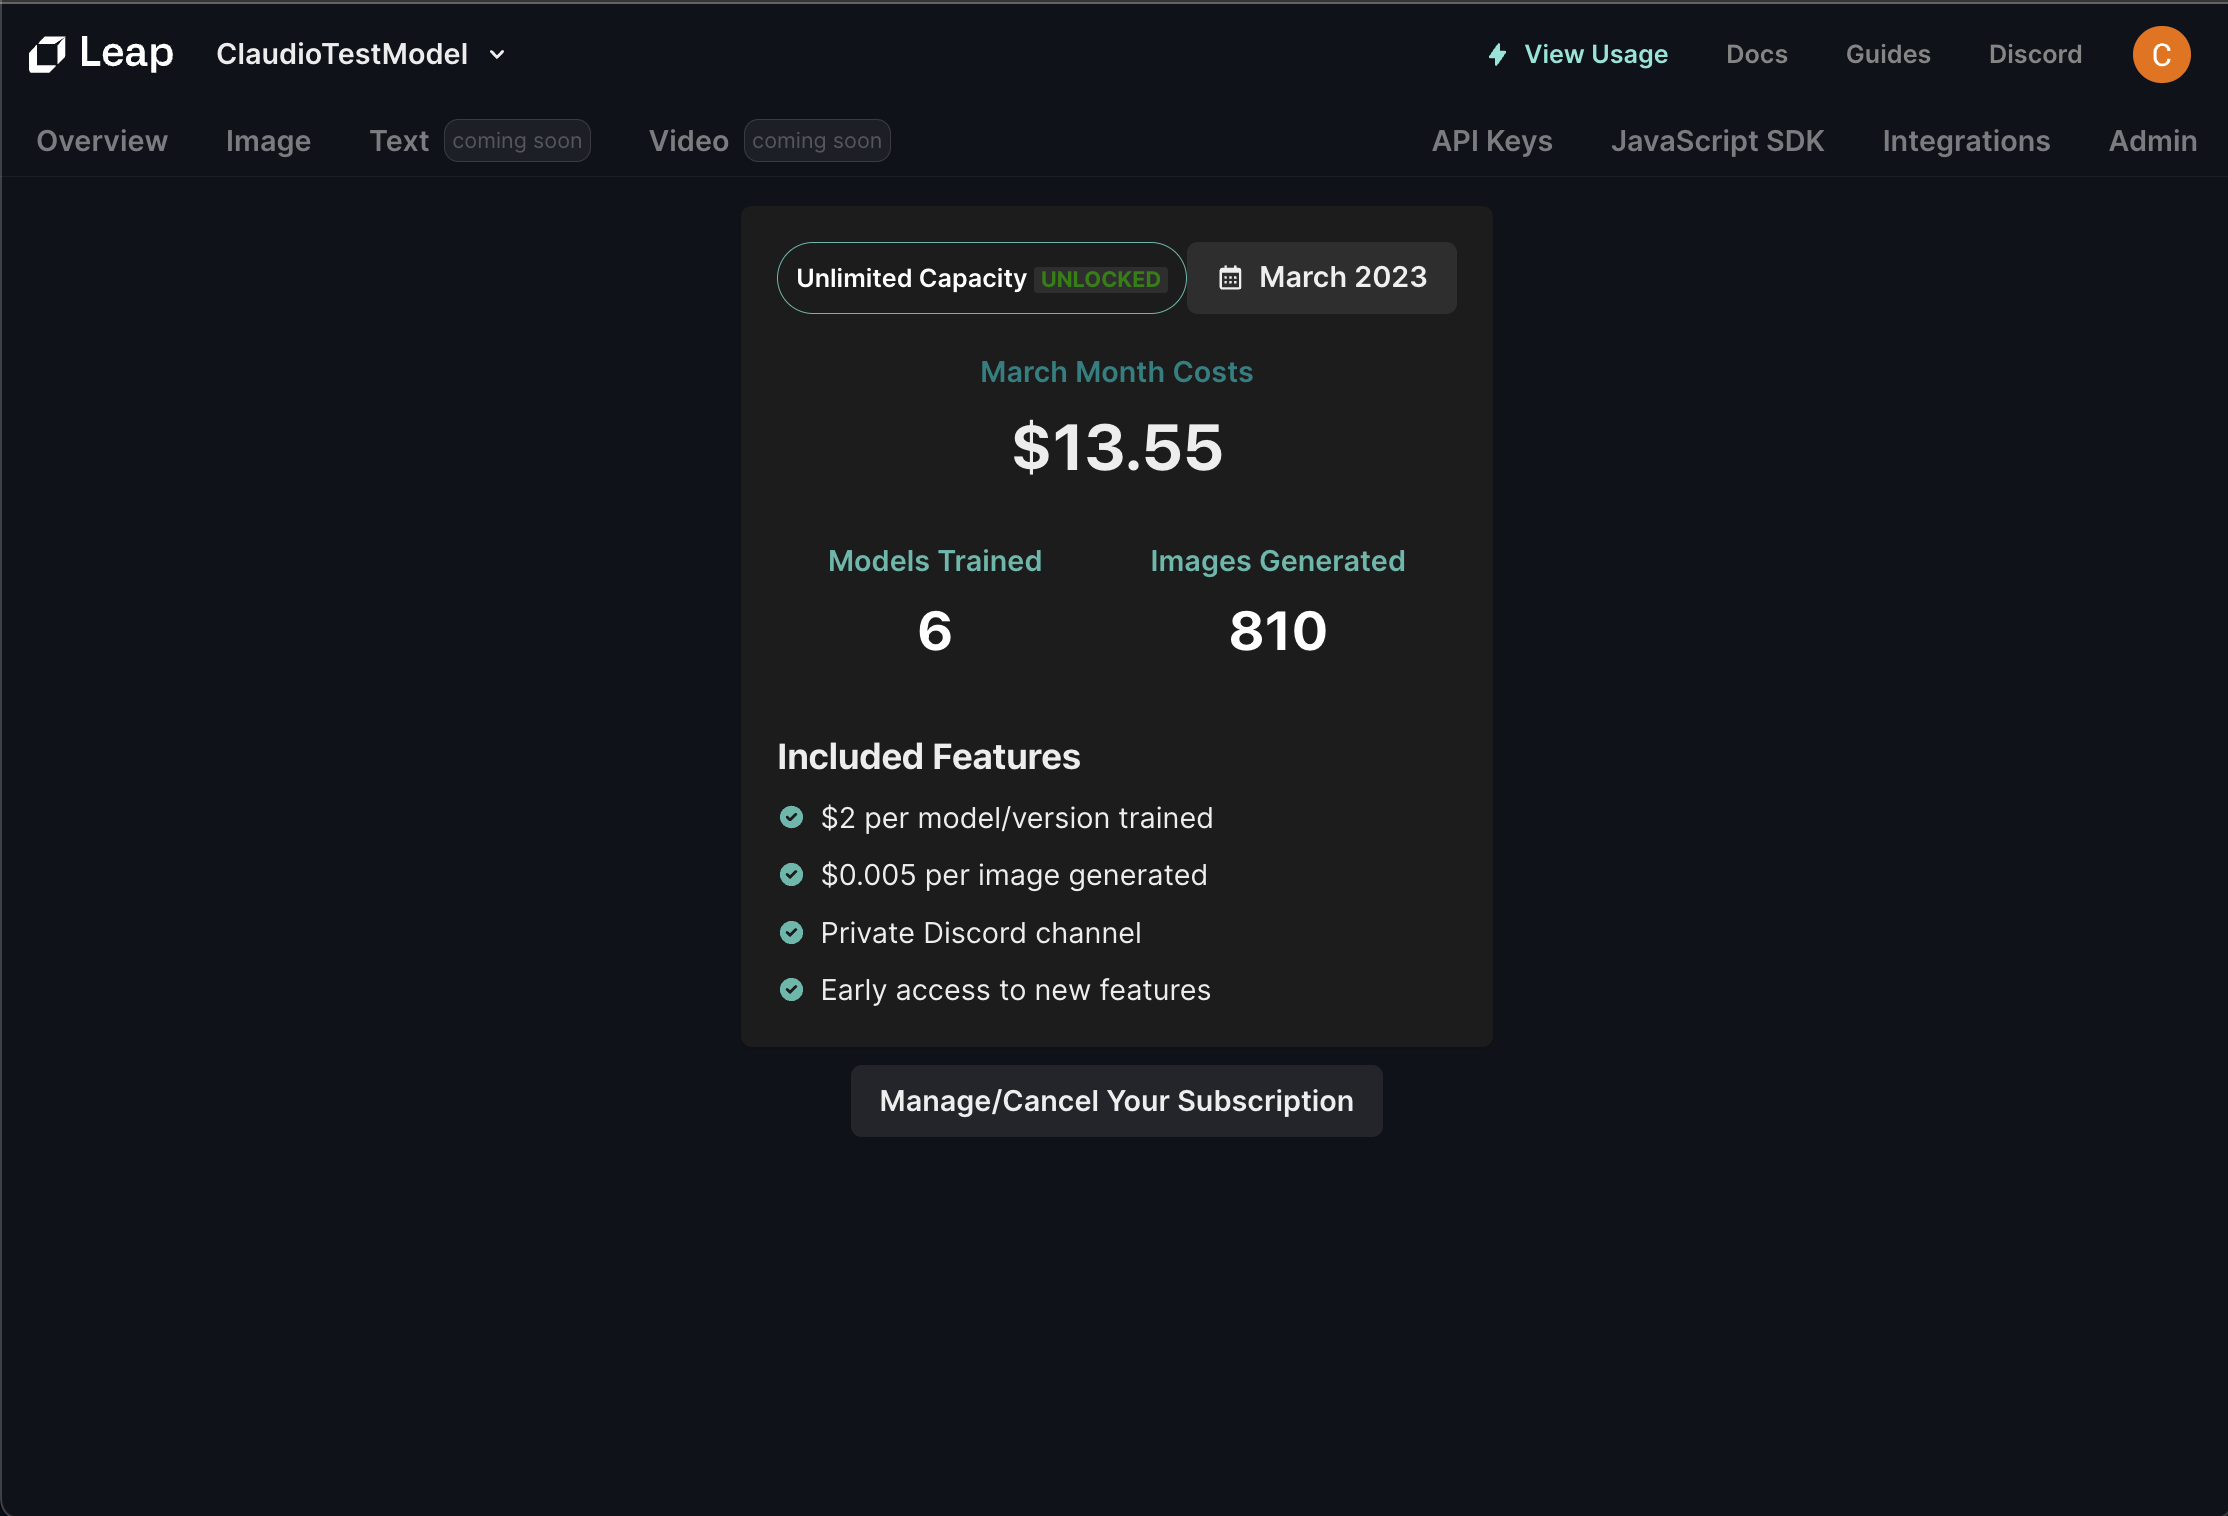Switch to the Overview tab
Screen dimensions: 2228x1516
tap(102, 141)
